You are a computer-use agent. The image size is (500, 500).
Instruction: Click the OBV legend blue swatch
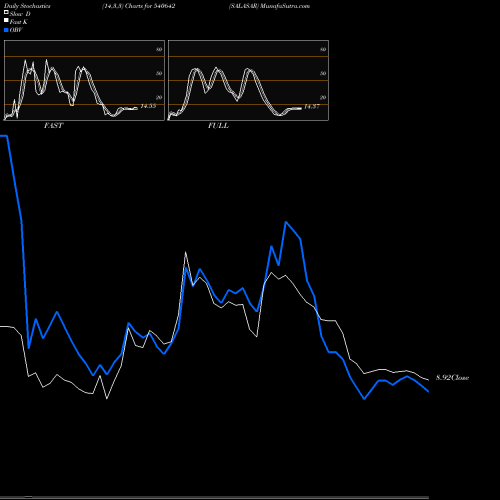click(6, 30)
